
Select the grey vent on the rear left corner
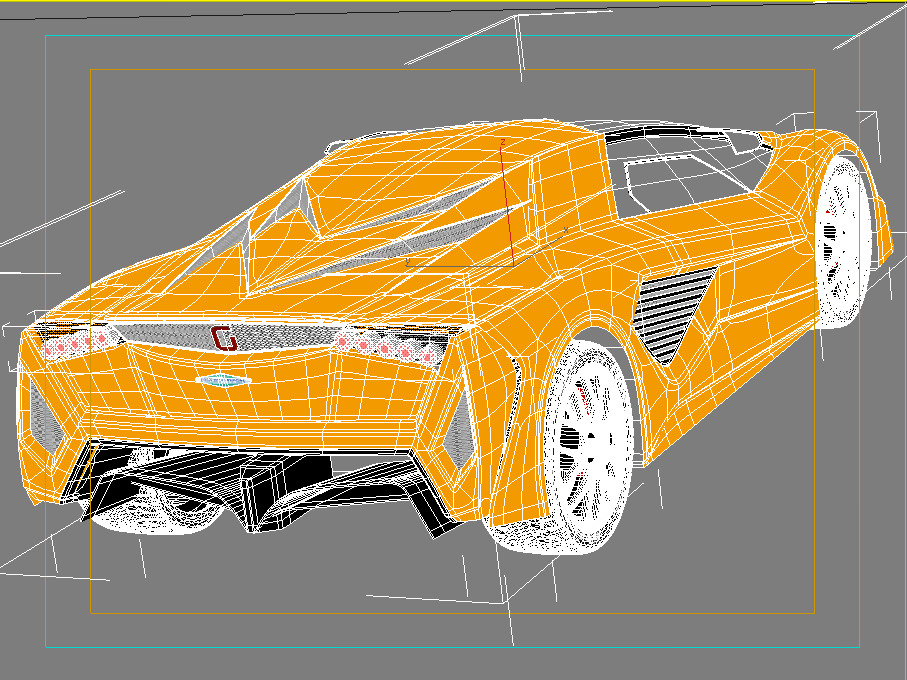point(46,419)
